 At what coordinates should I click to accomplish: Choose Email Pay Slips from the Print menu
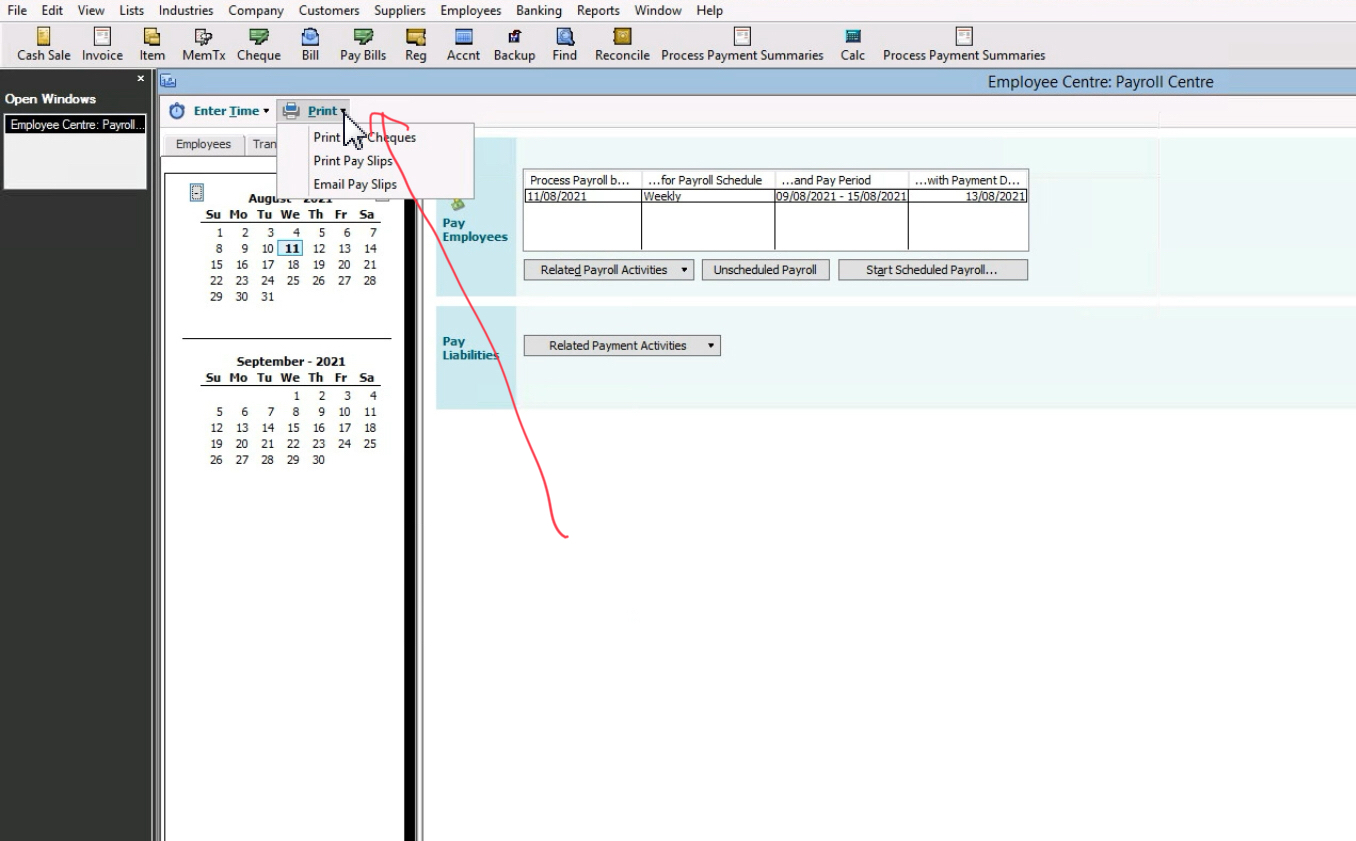(355, 184)
